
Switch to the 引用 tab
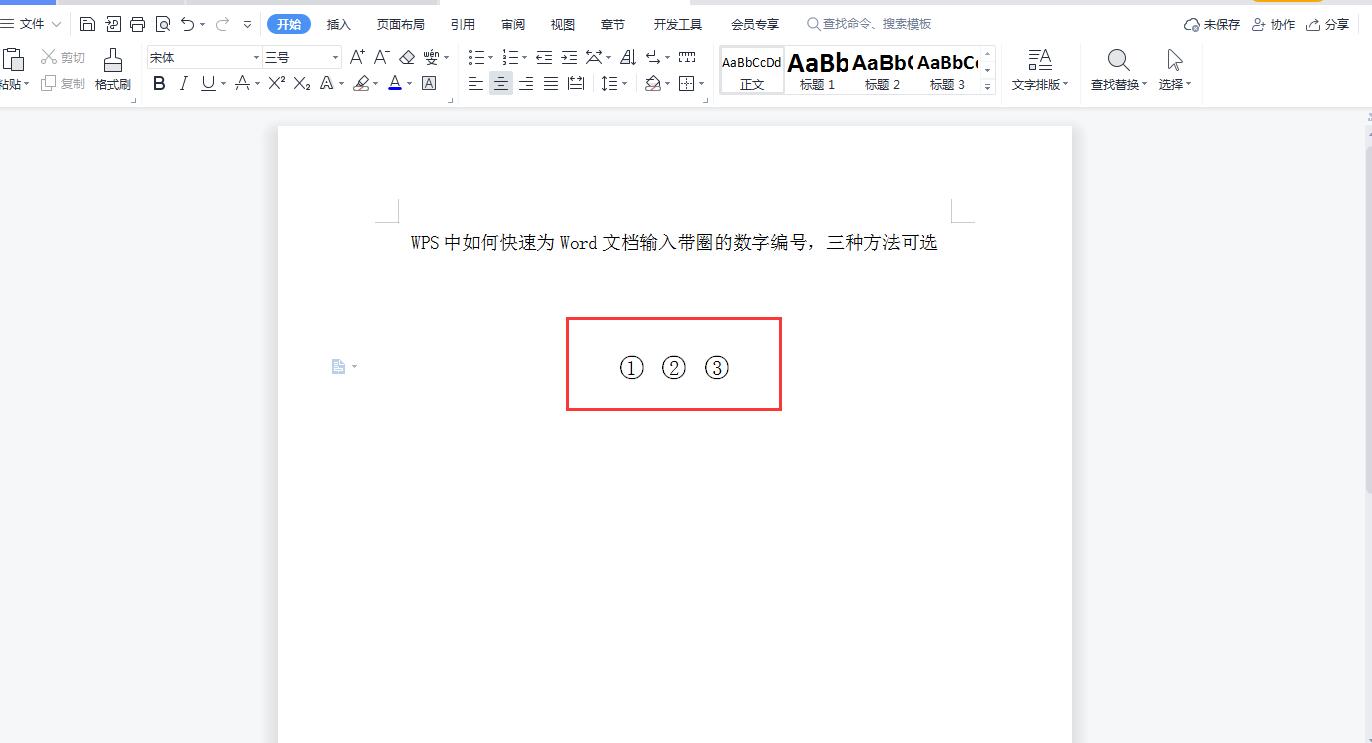tap(463, 24)
